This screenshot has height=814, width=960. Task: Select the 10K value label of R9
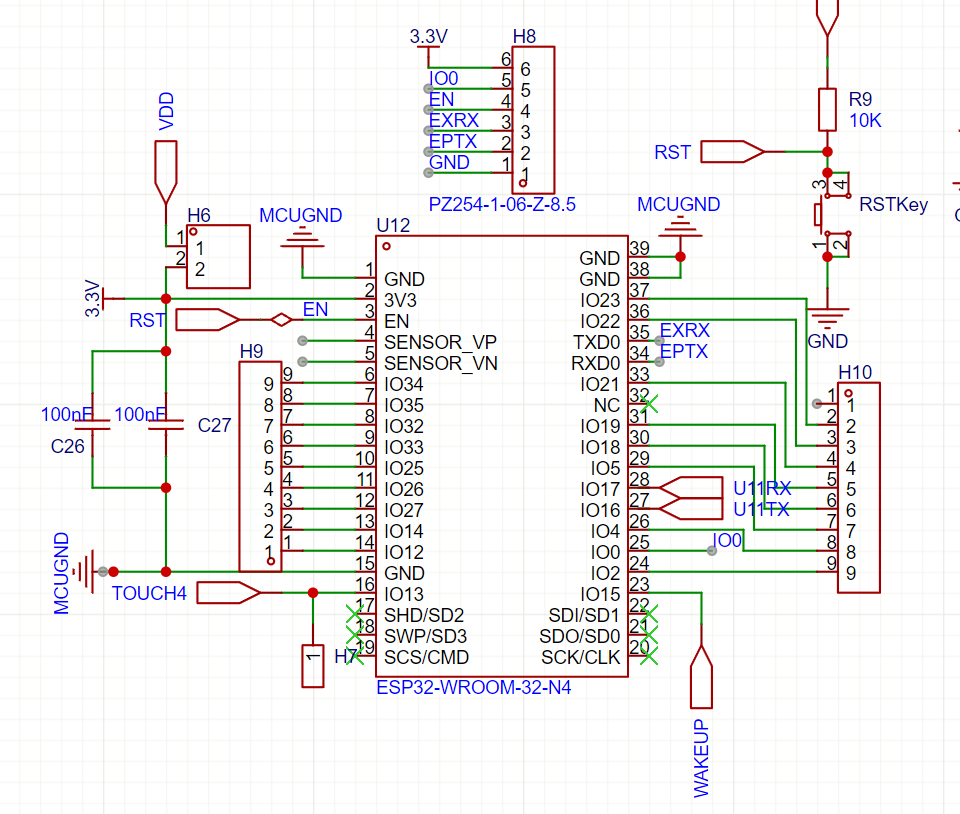point(866,120)
